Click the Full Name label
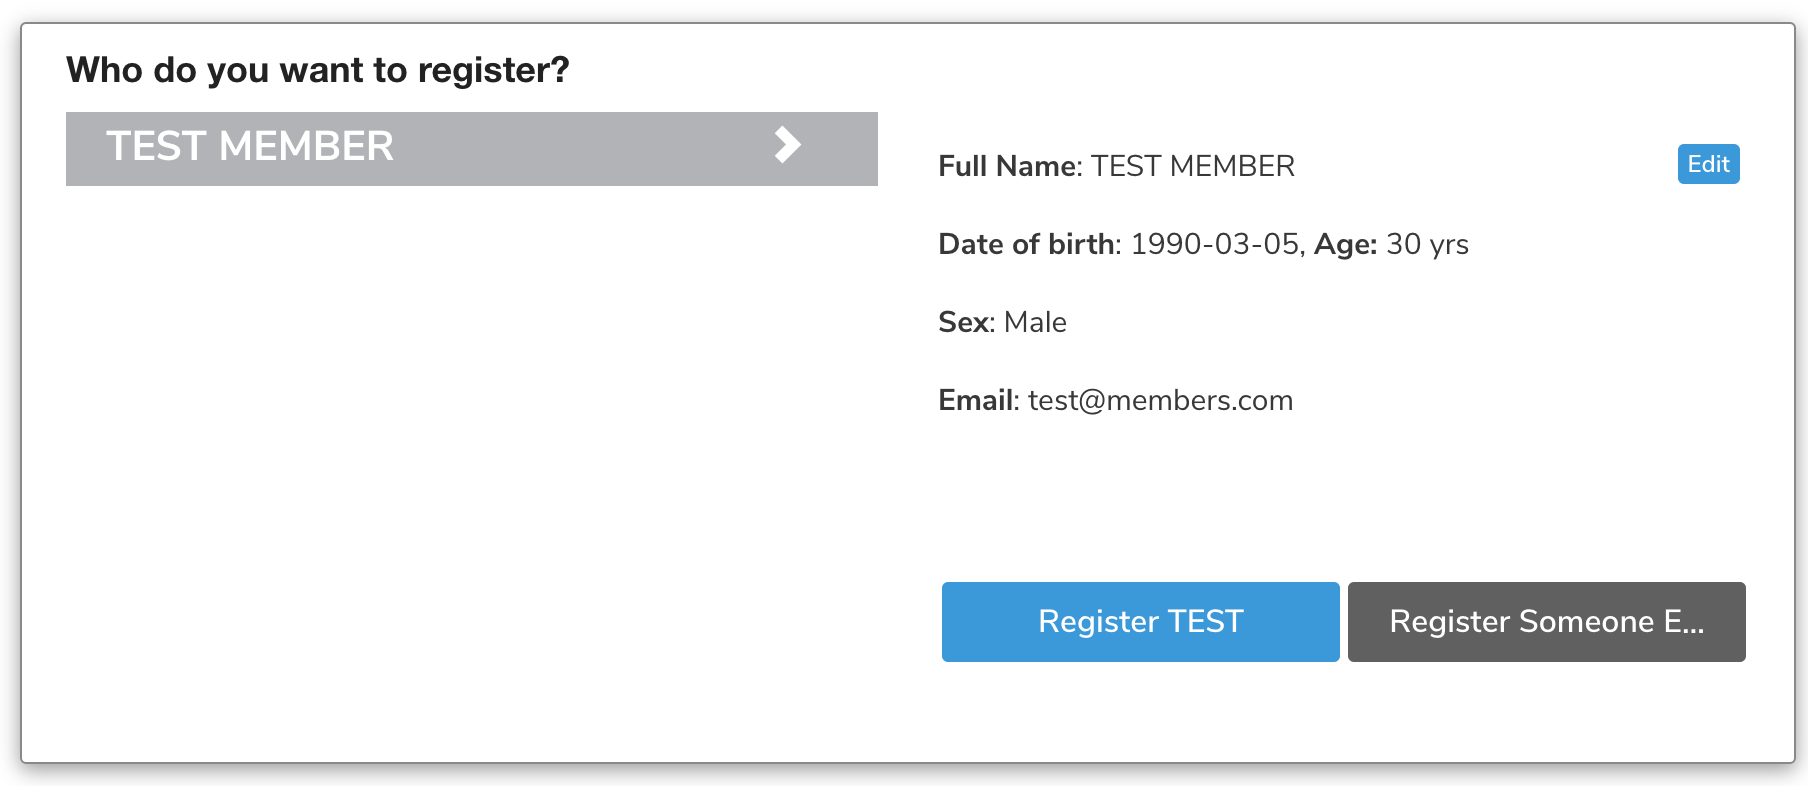The image size is (1808, 786). pos(1008,166)
